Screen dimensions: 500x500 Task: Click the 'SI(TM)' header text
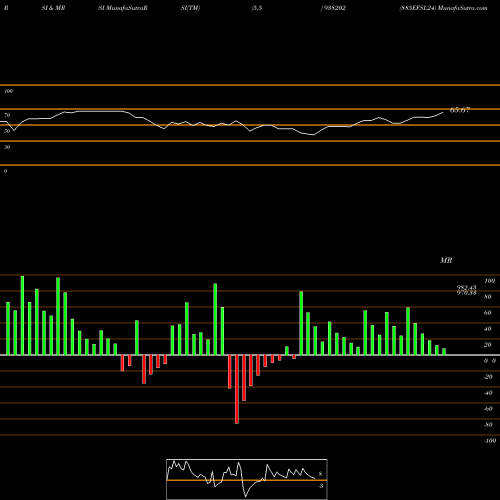pyautogui.click(x=190, y=8)
